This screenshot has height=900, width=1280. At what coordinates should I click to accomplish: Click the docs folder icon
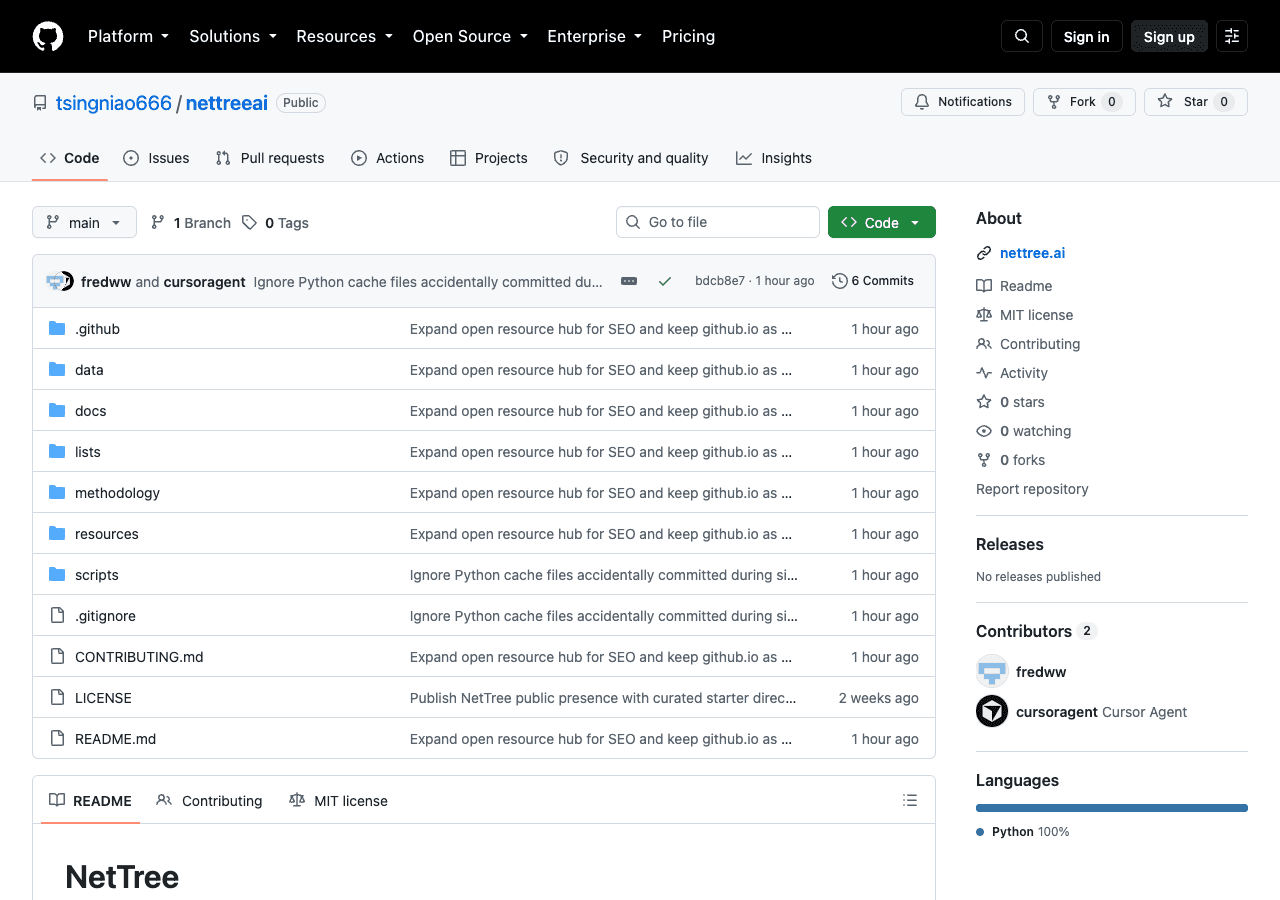(57, 411)
